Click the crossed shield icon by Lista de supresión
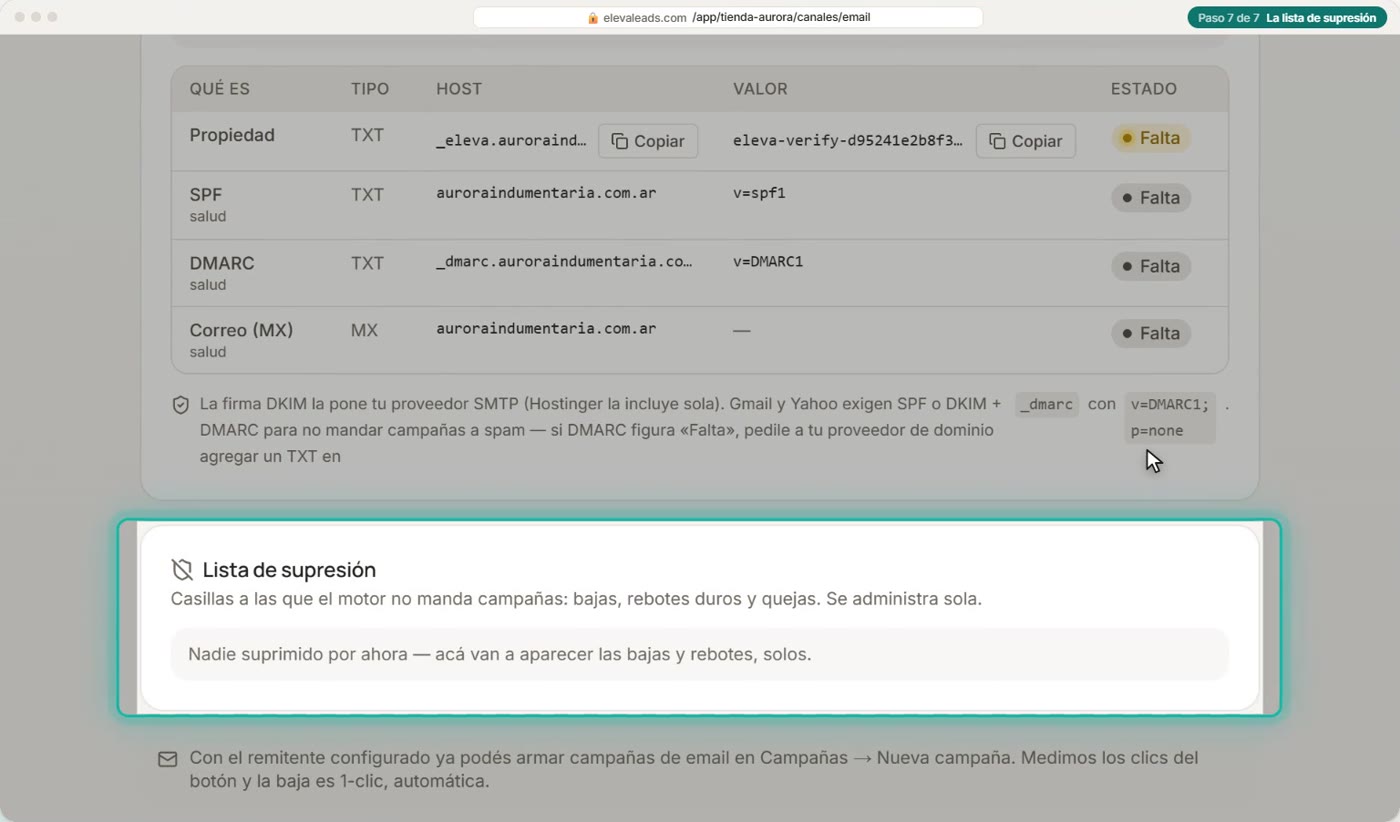The image size is (1400, 822). [182, 570]
